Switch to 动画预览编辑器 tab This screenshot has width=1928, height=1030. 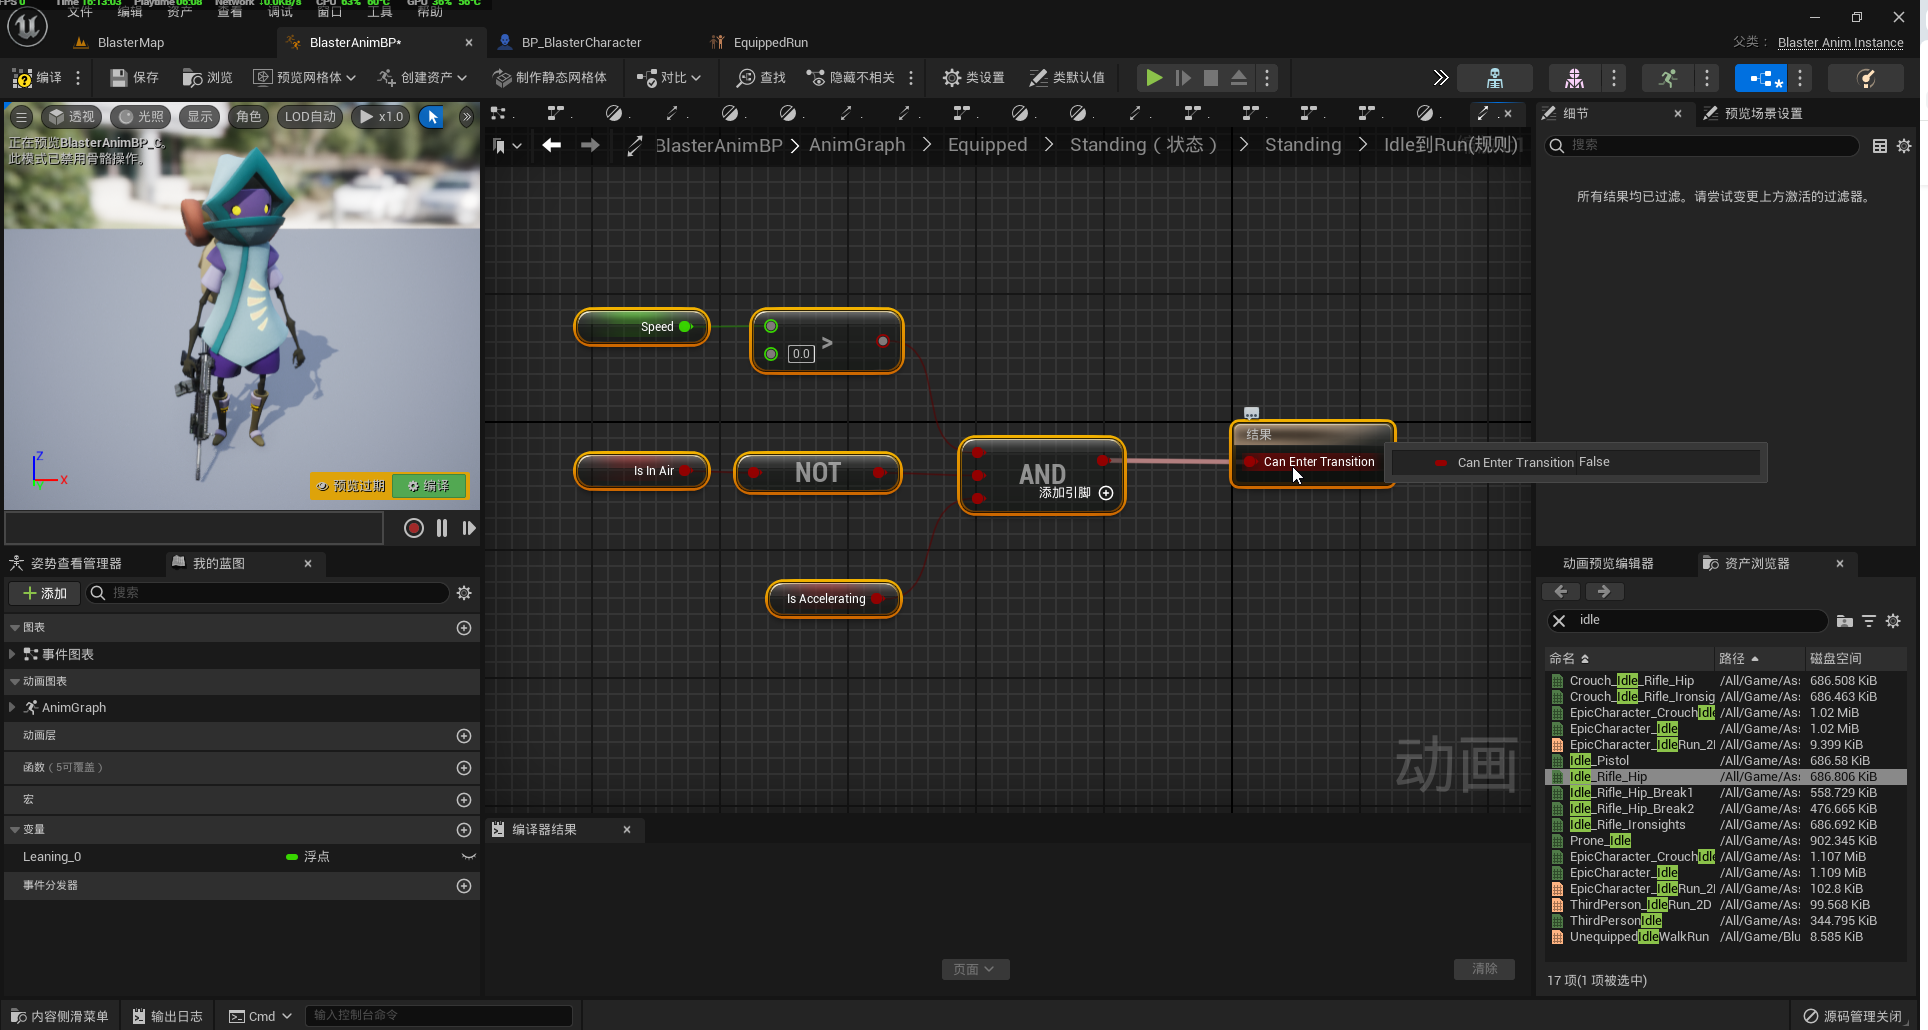point(1608,564)
